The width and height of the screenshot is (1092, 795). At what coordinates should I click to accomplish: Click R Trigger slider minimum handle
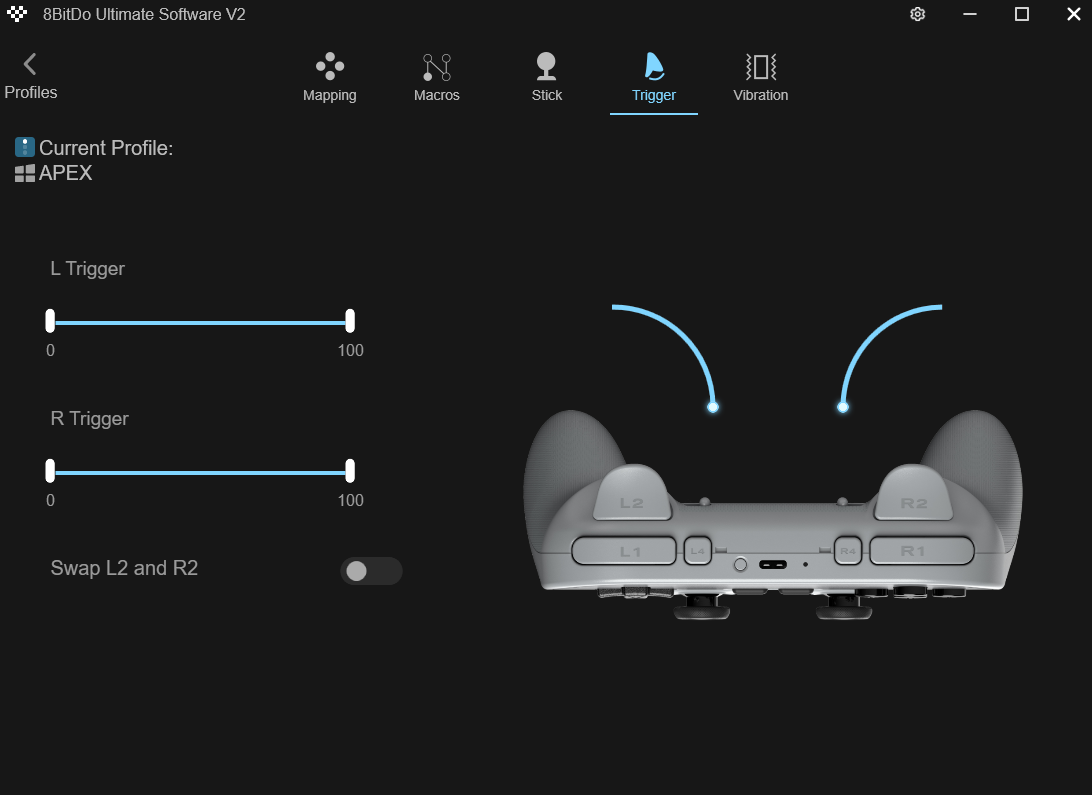point(50,471)
